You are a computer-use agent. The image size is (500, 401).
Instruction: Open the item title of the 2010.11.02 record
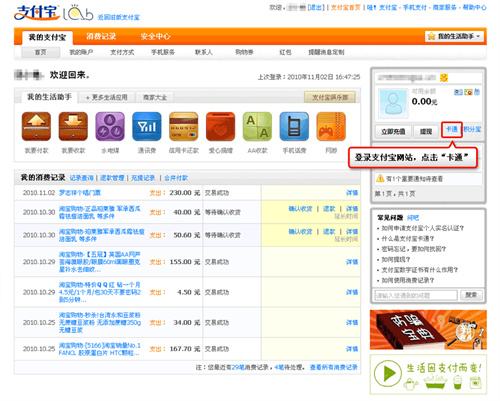click(80, 193)
